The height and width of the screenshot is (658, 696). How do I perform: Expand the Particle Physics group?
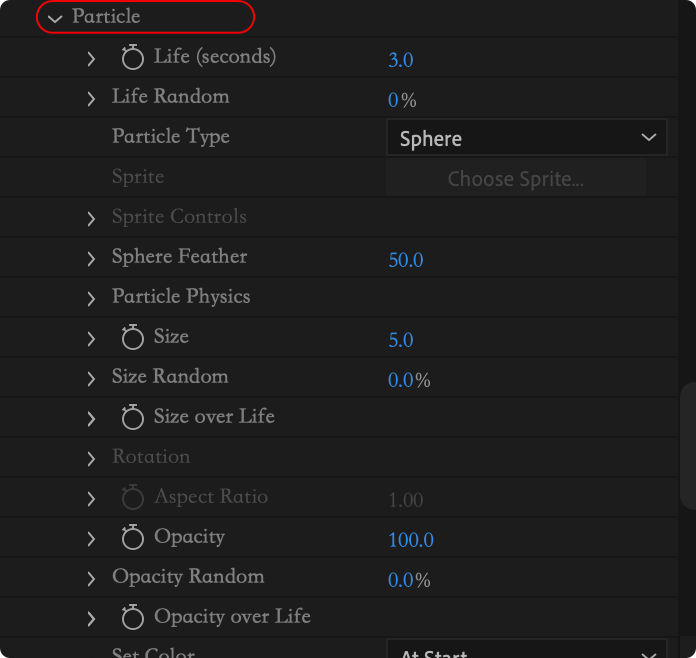tap(91, 299)
